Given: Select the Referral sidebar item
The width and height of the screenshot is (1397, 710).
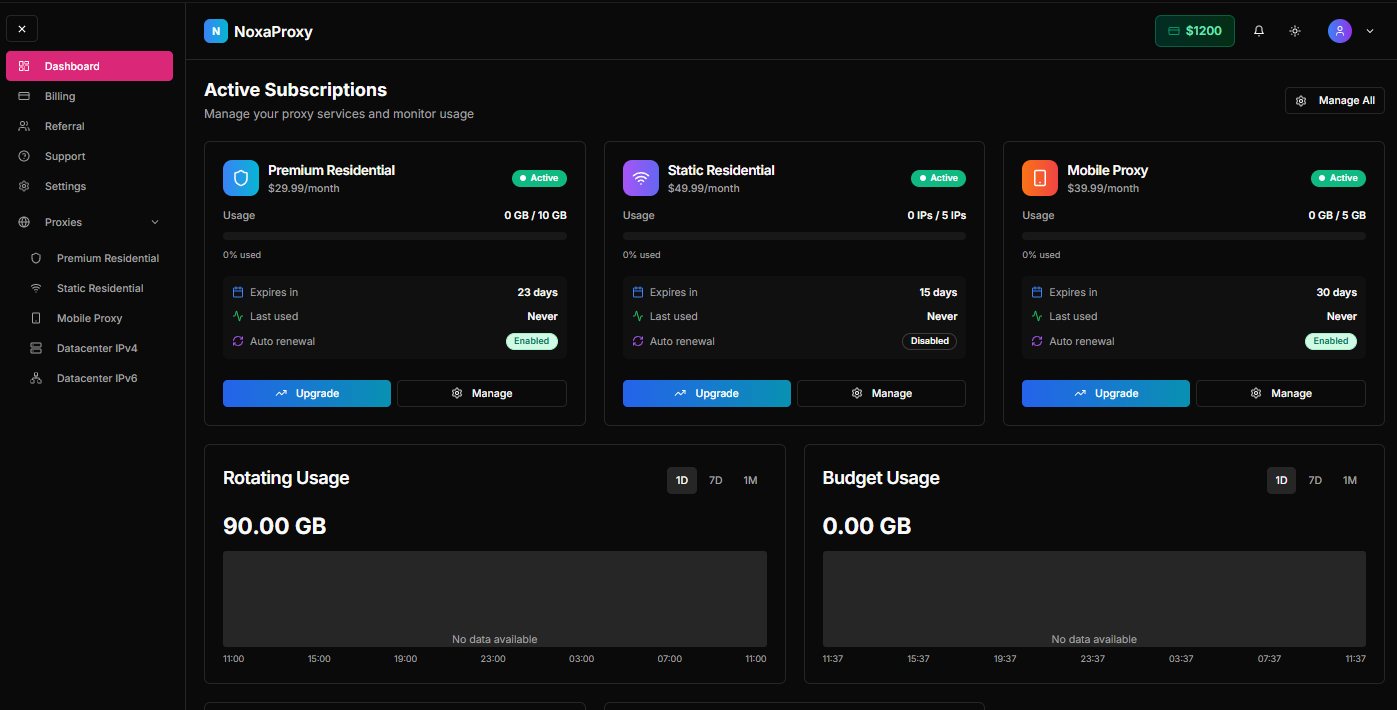Looking at the screenshot, I should (x=64, y=126).
